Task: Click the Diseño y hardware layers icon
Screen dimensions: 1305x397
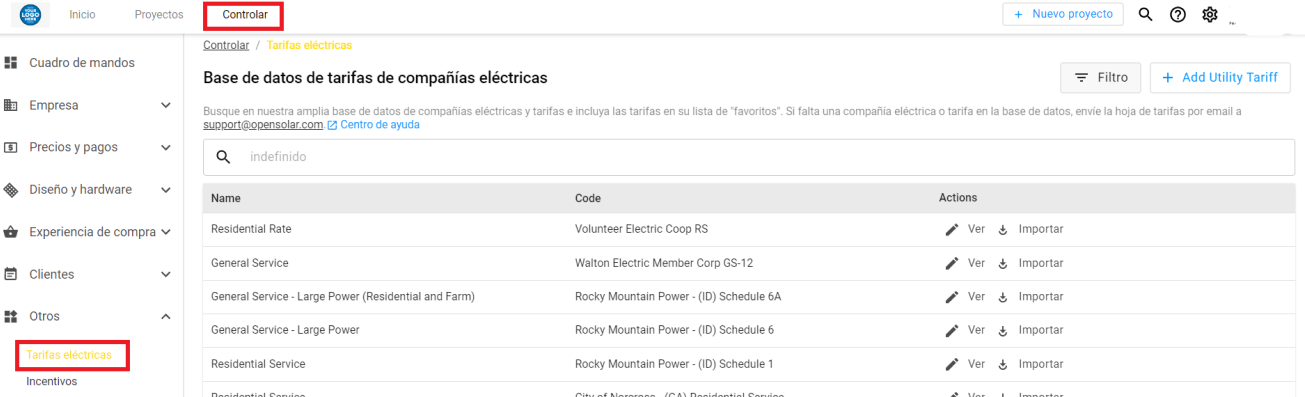Action: pos(11,190)
